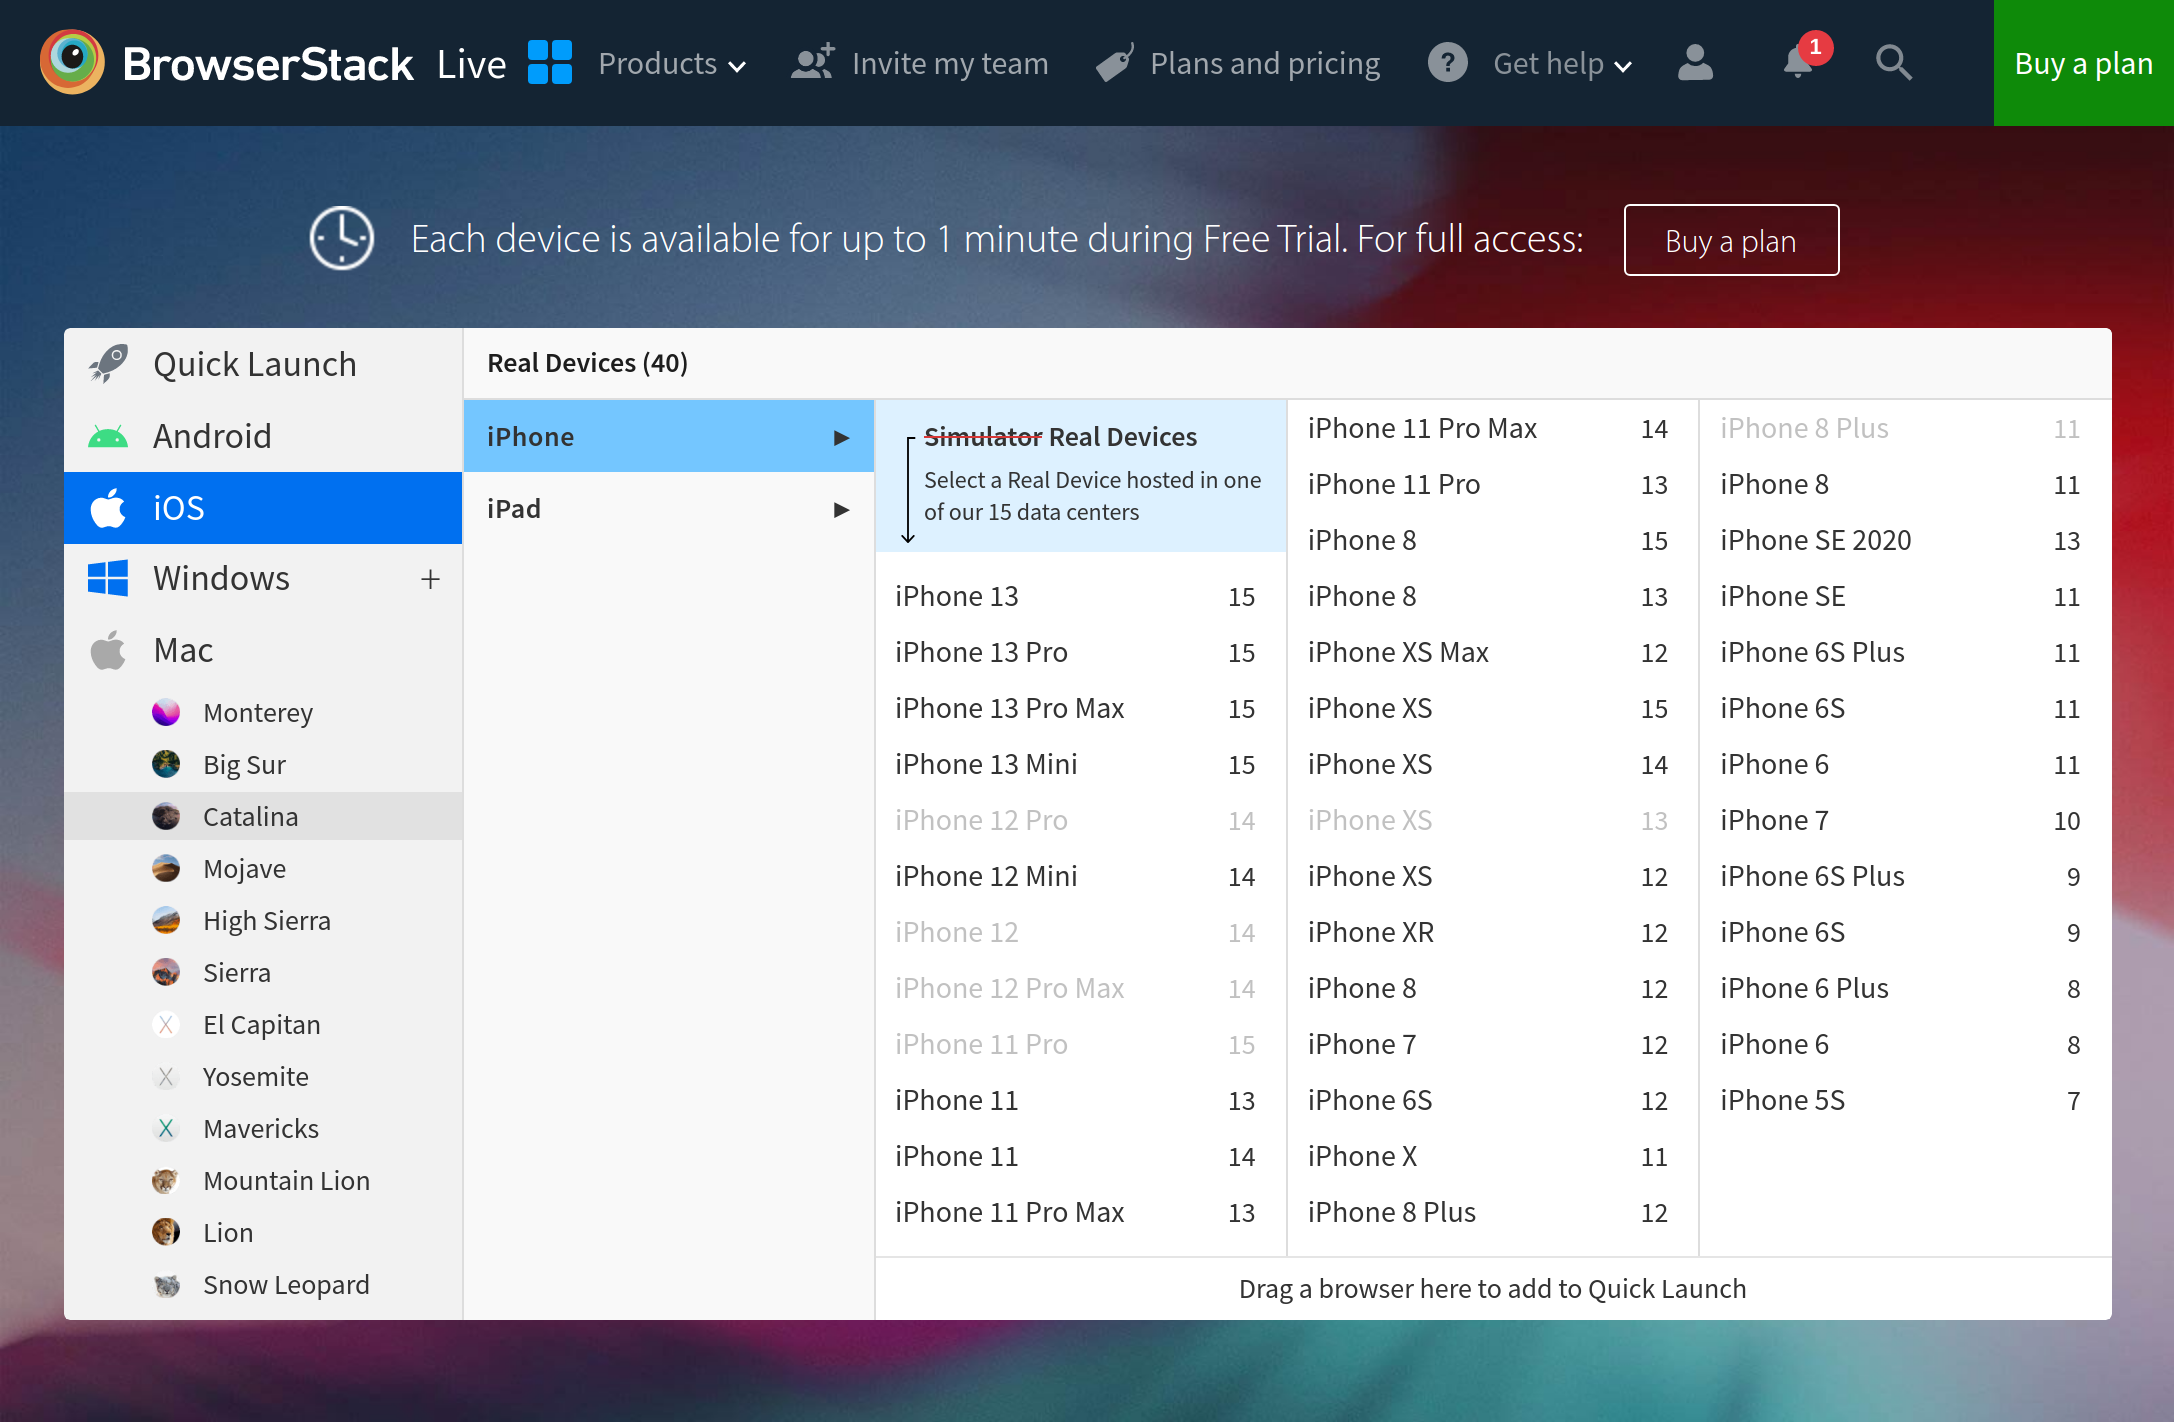Screen dimensions: 2174x1422
Task: Select the Windows platform icon
Action: click(108, 578)
